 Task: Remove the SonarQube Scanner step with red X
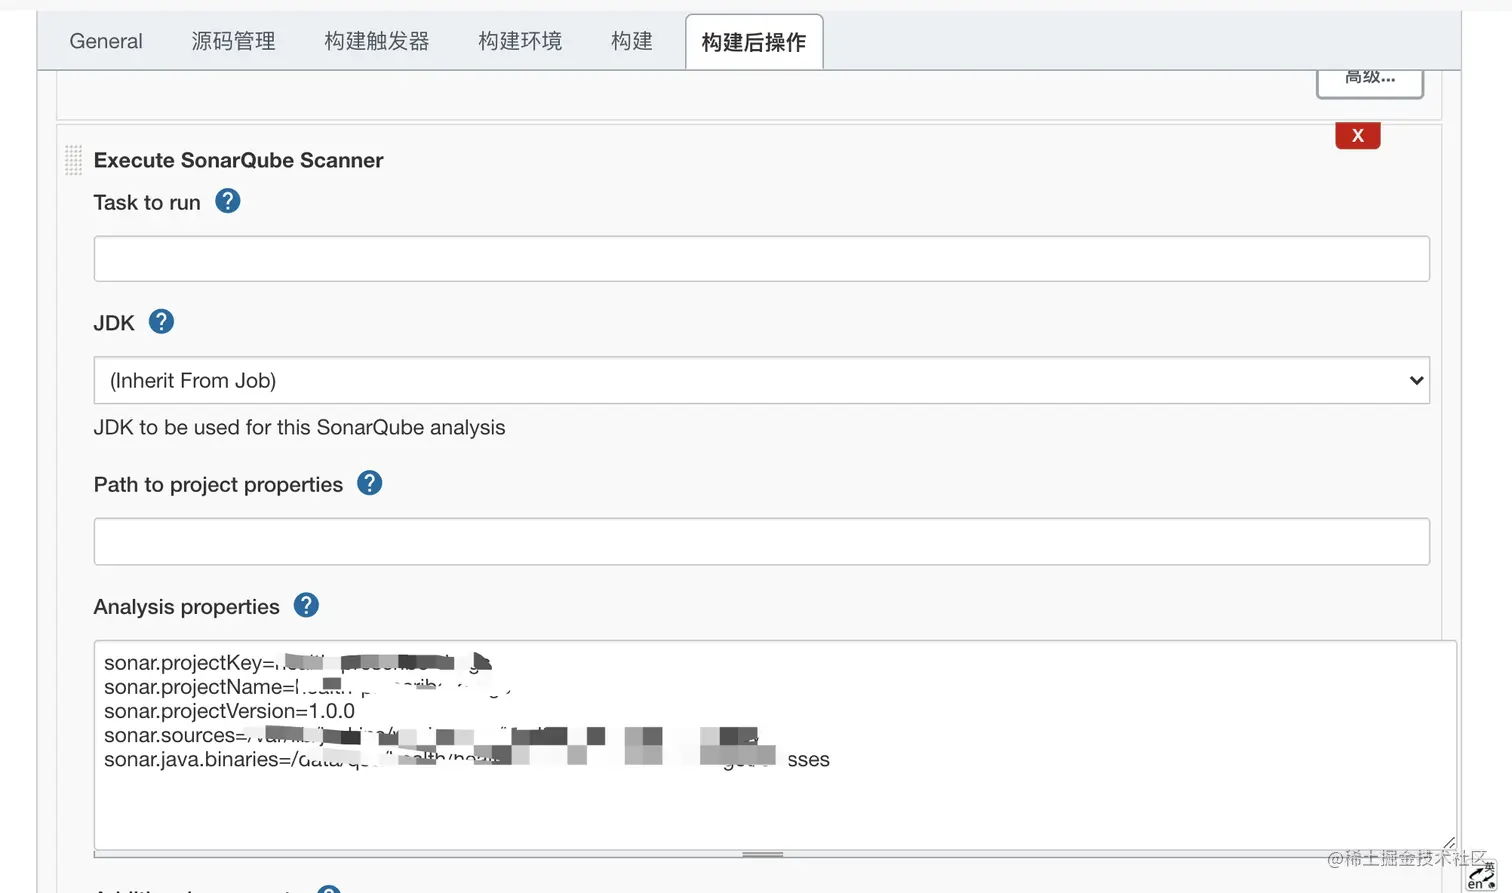click(1357, 135)
